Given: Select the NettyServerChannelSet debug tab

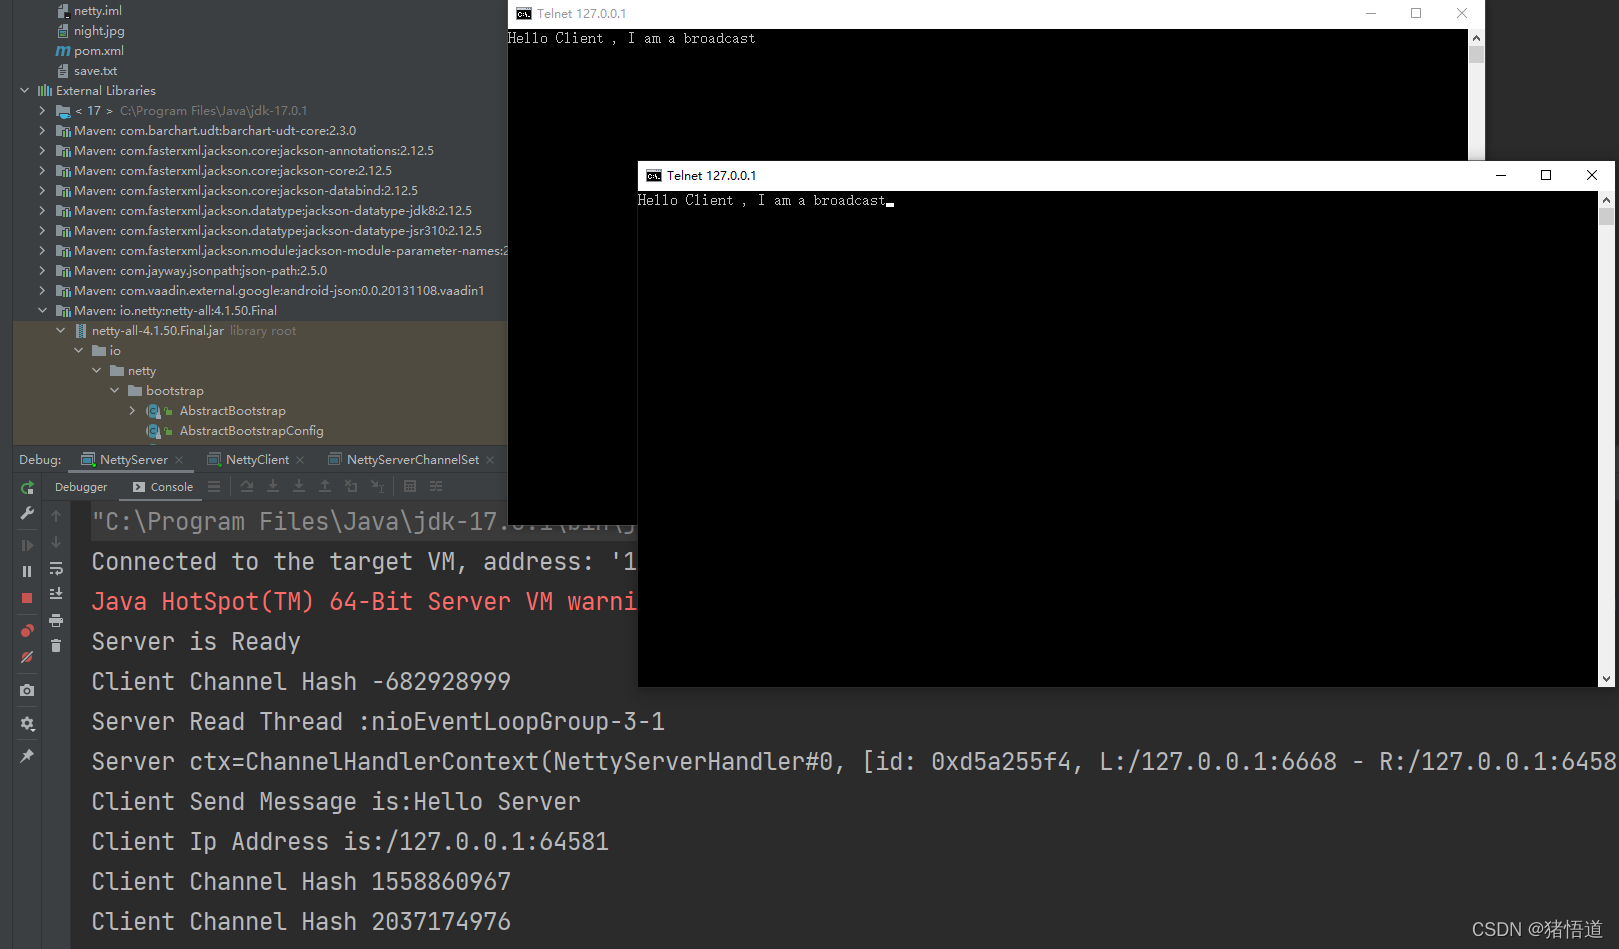Looking at the screenshot, I should 412,460.
